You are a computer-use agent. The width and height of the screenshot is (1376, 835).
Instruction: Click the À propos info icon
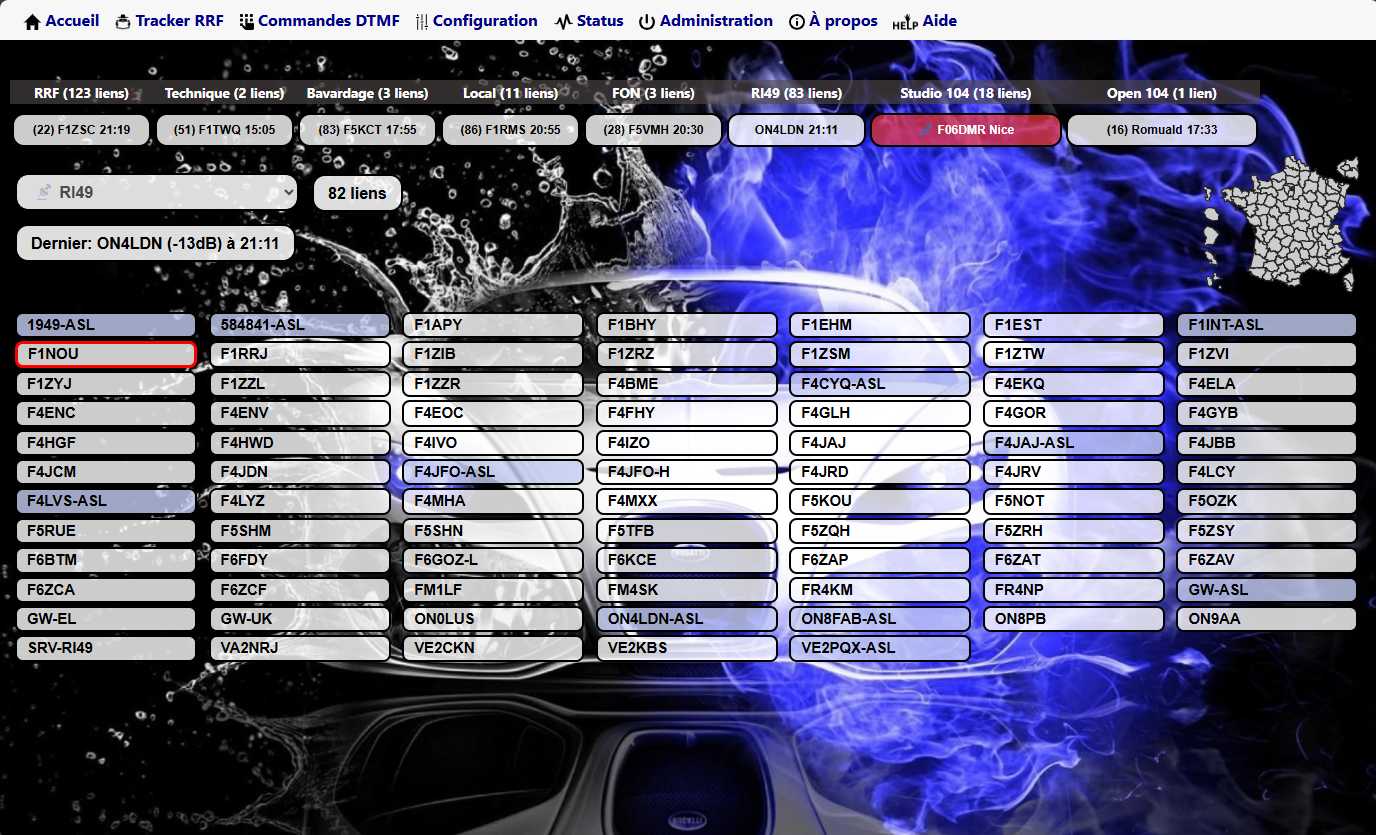pos(797,21)
